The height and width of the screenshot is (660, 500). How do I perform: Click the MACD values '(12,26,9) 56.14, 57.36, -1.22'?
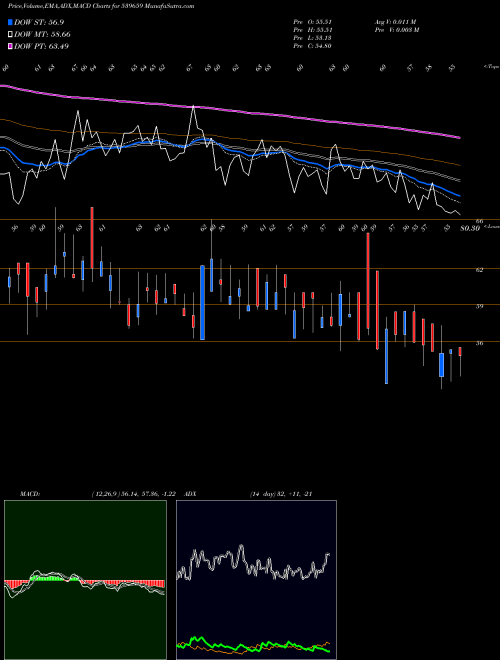(x=133, y=493)
